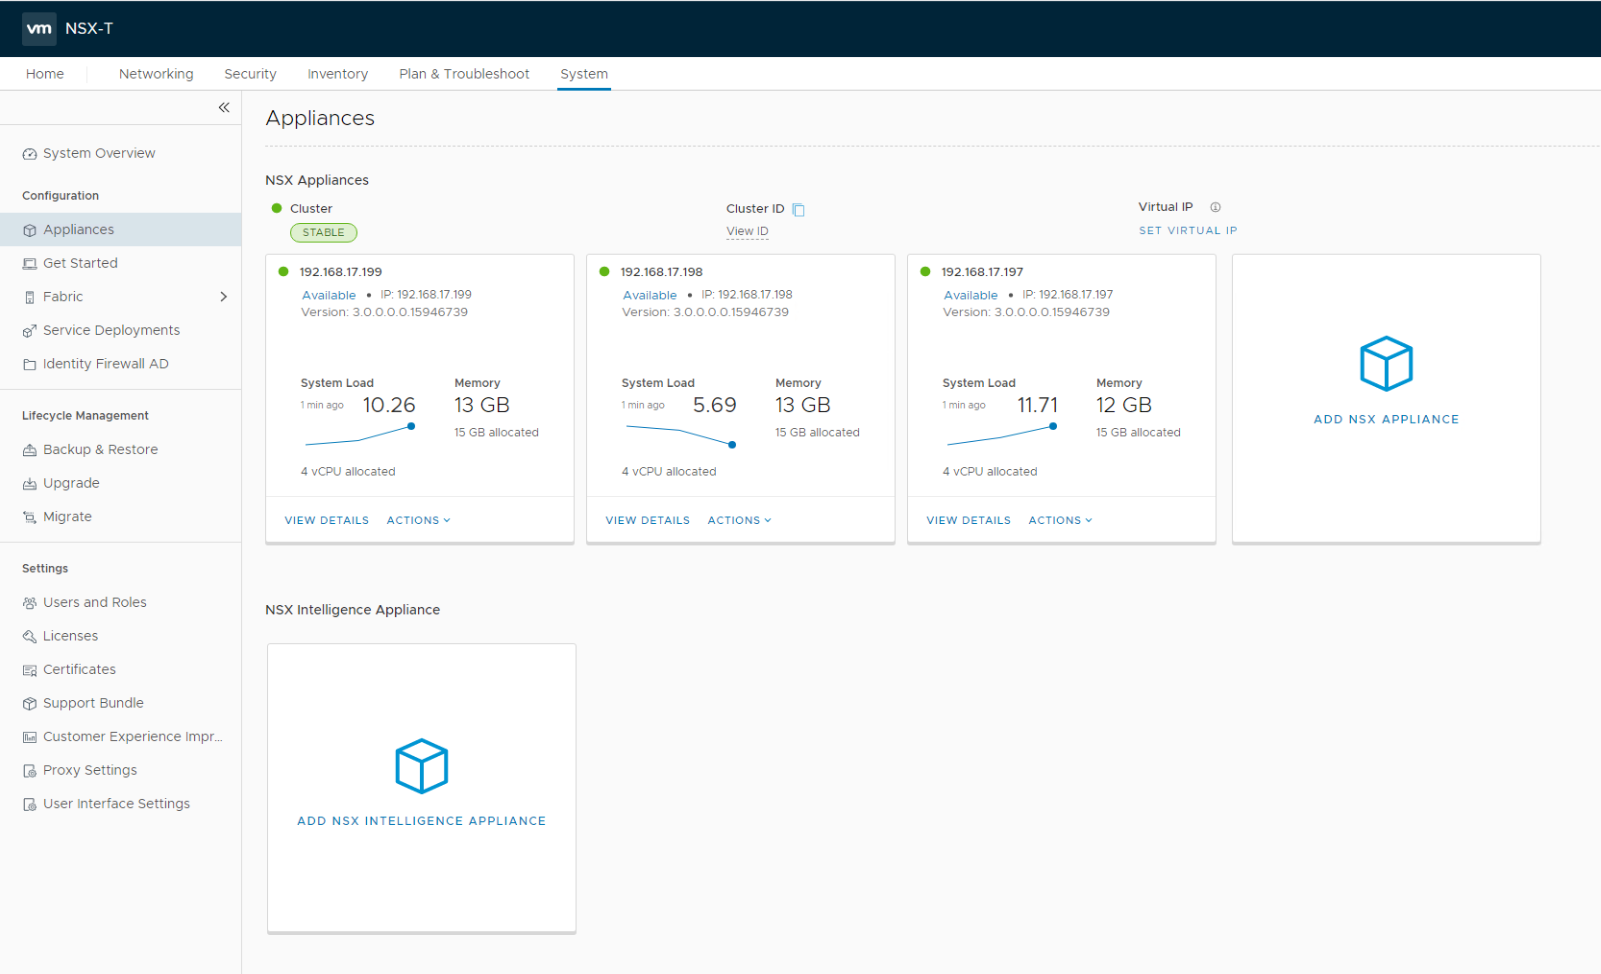Copy the Cluster ID using the copy icon
1601x974 pixels.
[797, 208]
